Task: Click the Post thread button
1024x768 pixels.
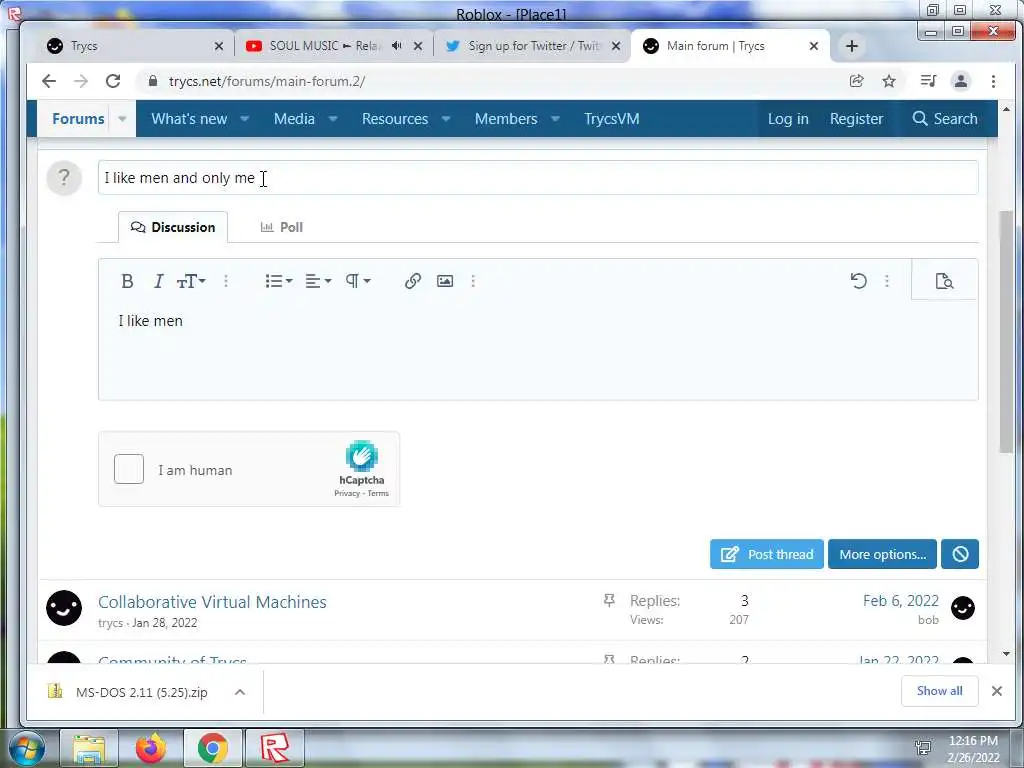Action: click(x=767, y=554)
